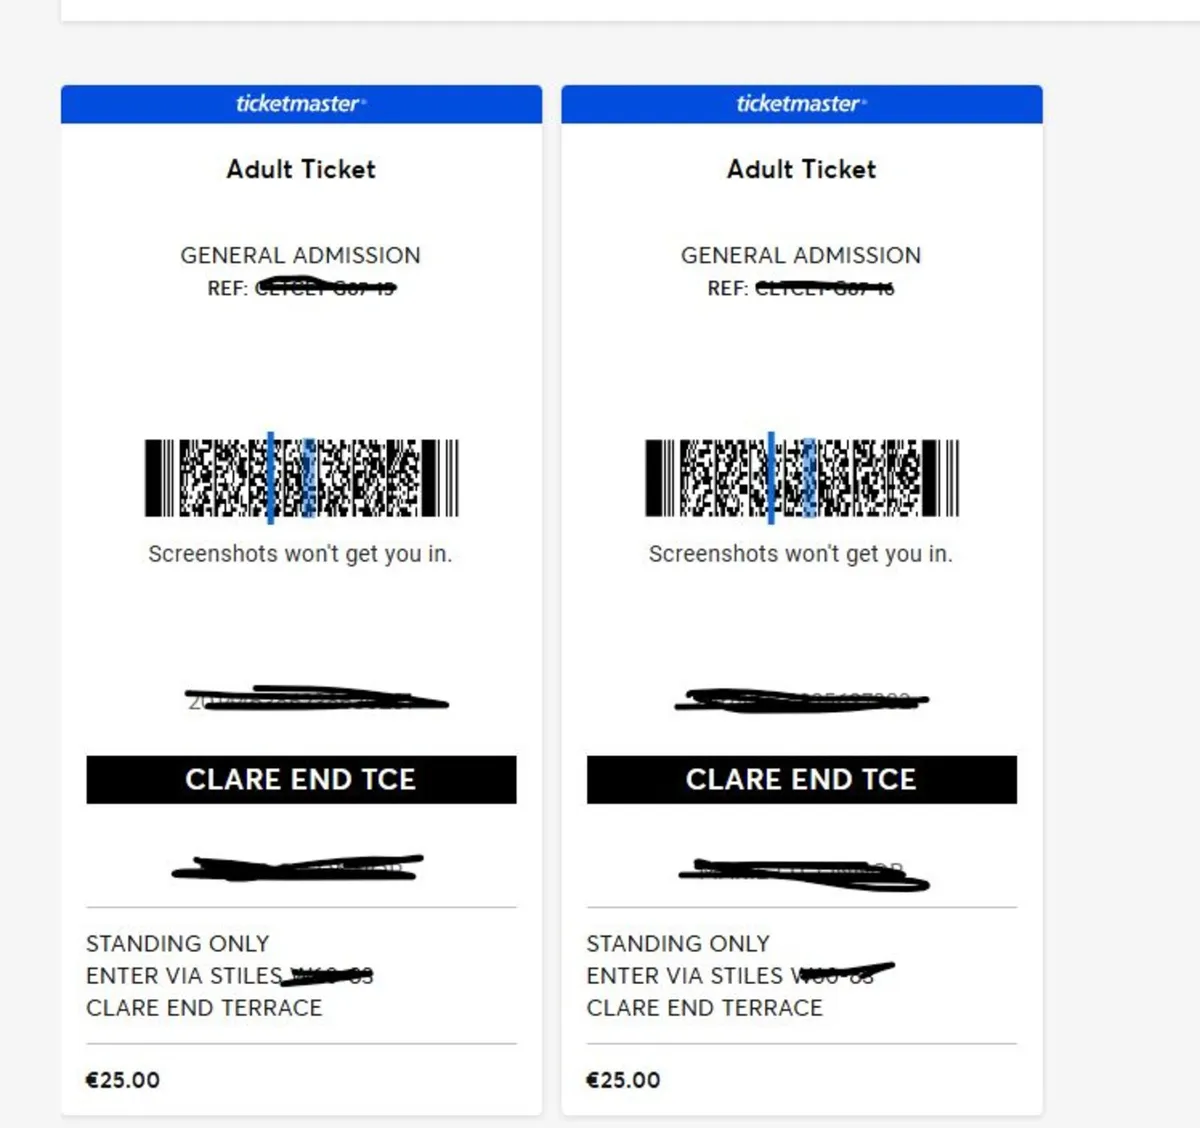Click STANDING ONLY on the second ticket
The image size is (1200, 1128).
(678, 944)
